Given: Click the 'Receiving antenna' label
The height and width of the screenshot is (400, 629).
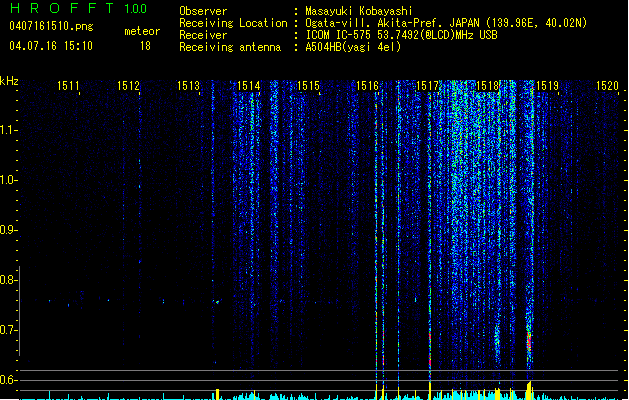Looking at the screenshot, I should pyautogui.click(x=230, y=47).
